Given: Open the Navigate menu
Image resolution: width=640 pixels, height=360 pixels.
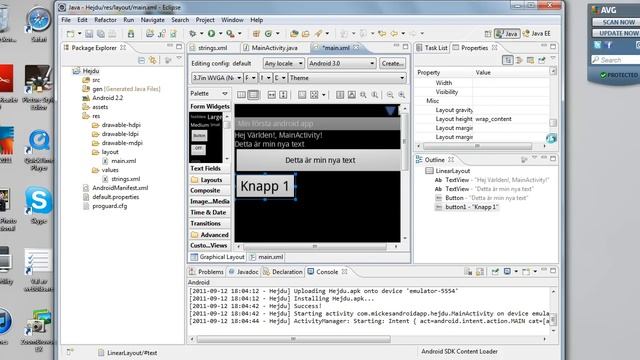Looking at the screenshot, I should click(152, 20).
